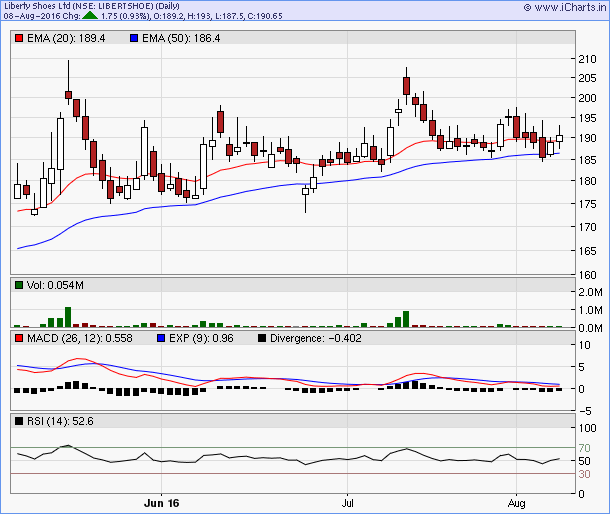
Task: Click the 0.0M volume axis label
Action: click(590, 328)
